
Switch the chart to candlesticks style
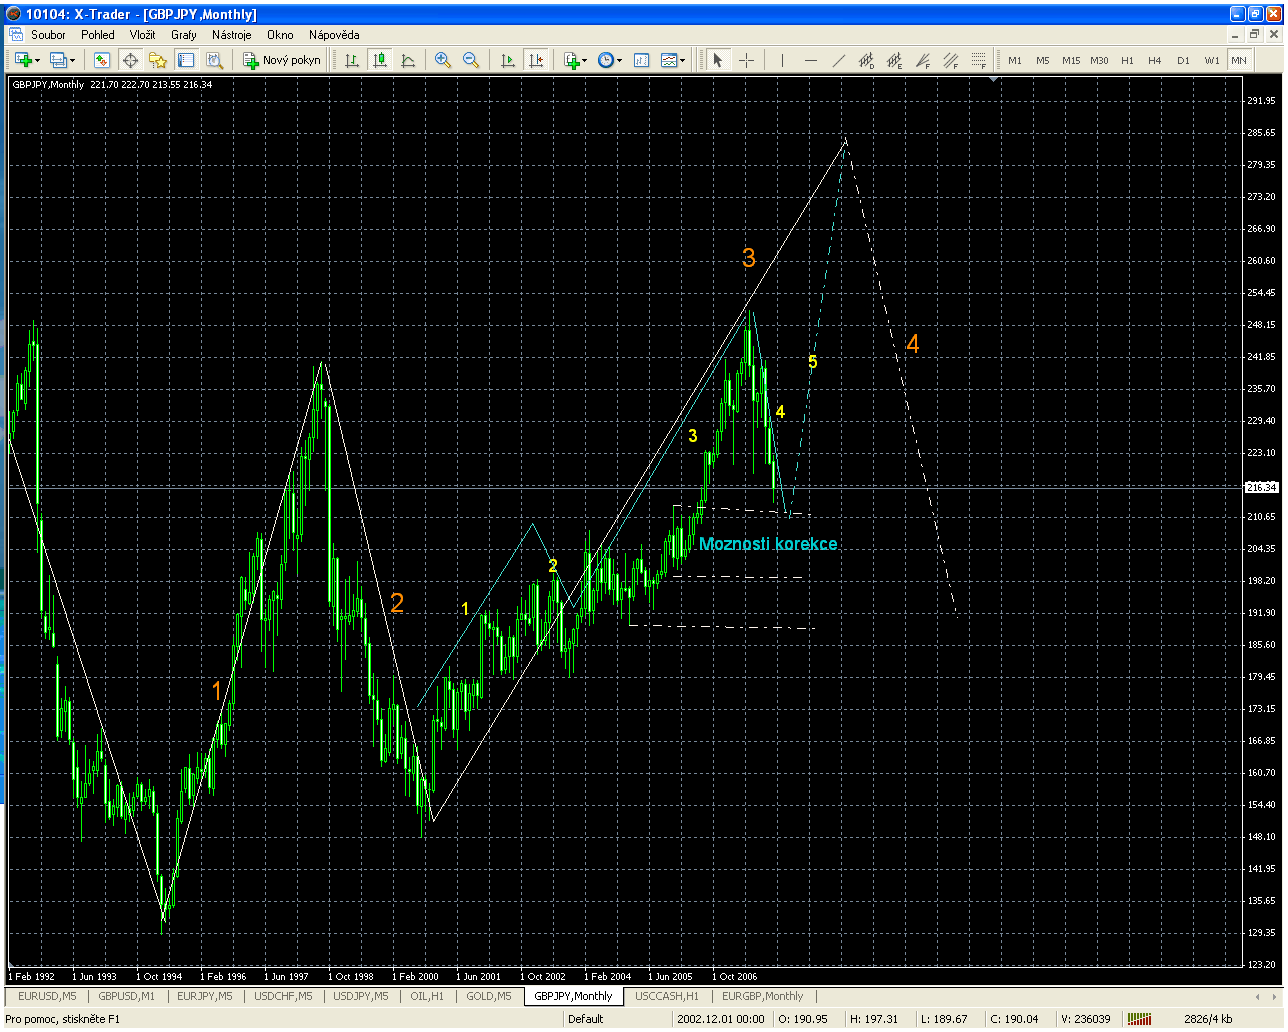380,60
